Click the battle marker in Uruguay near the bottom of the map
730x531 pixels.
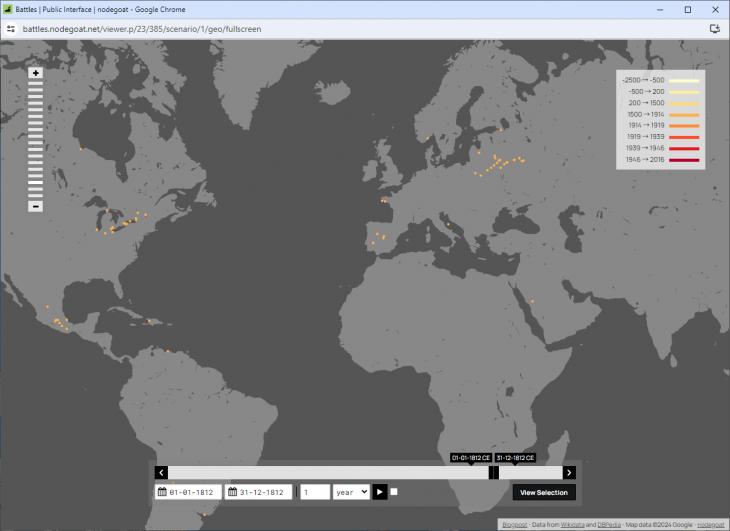click(204, 514)
